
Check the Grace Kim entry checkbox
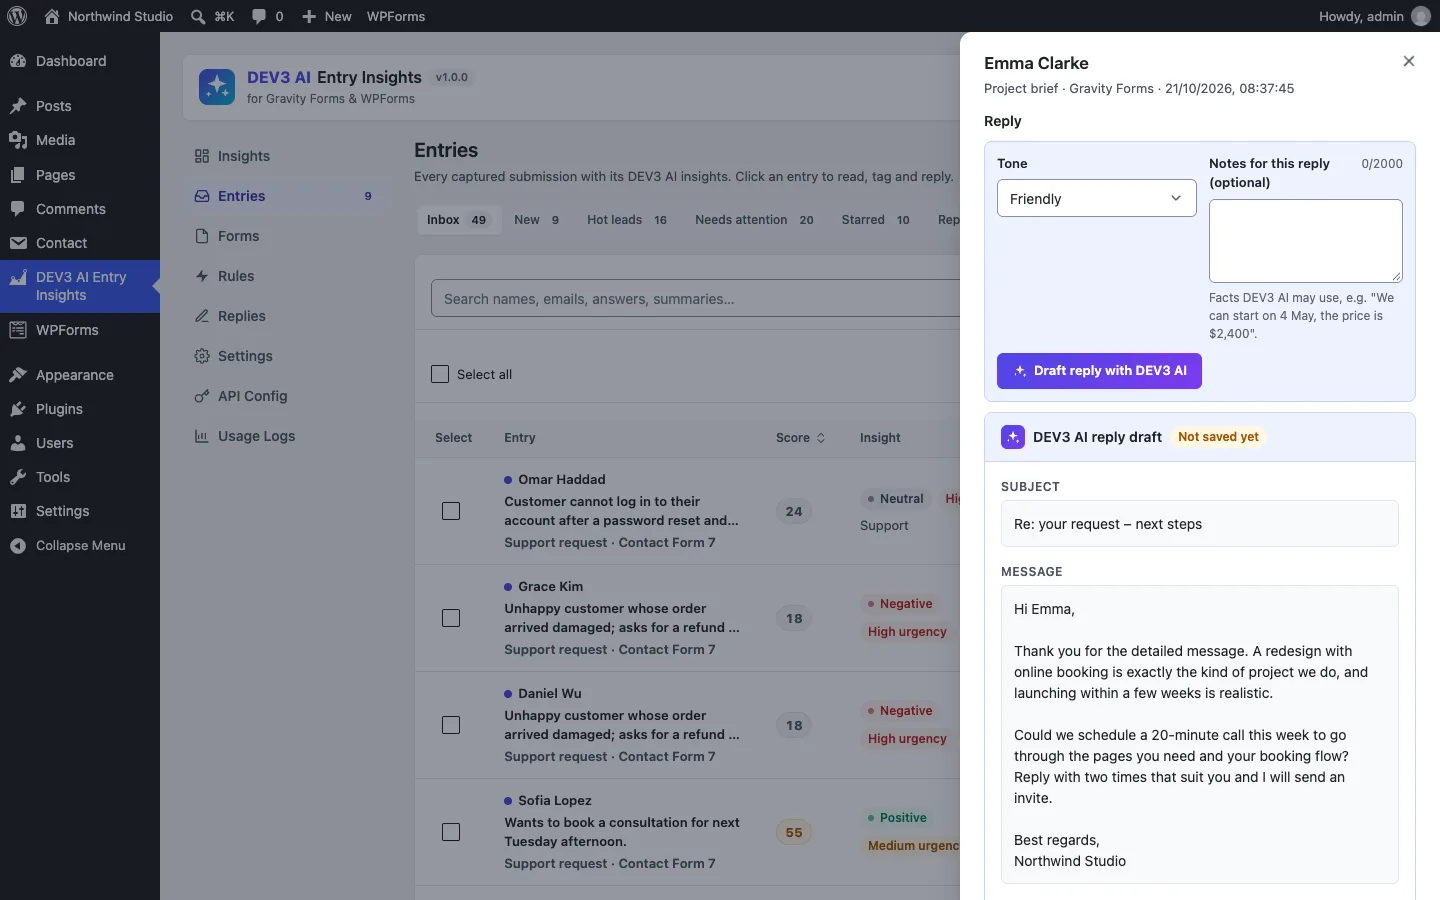451,618
